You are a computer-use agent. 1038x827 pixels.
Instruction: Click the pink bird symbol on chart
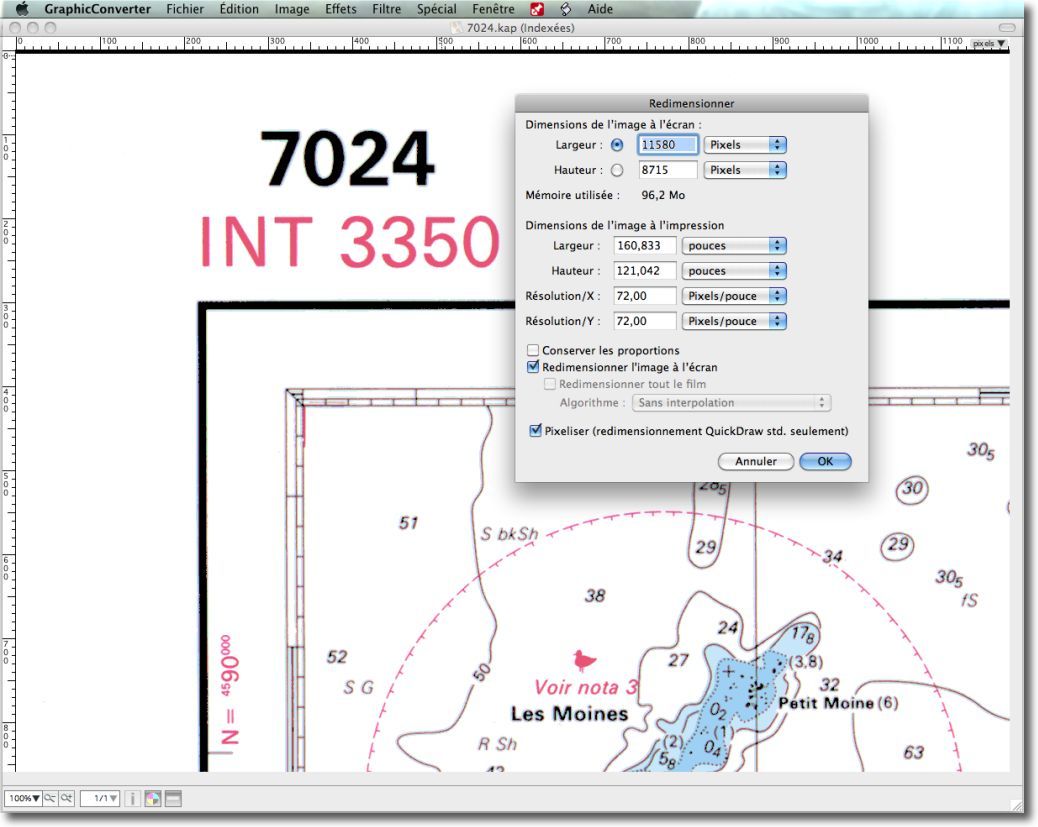tap(584, 659)
